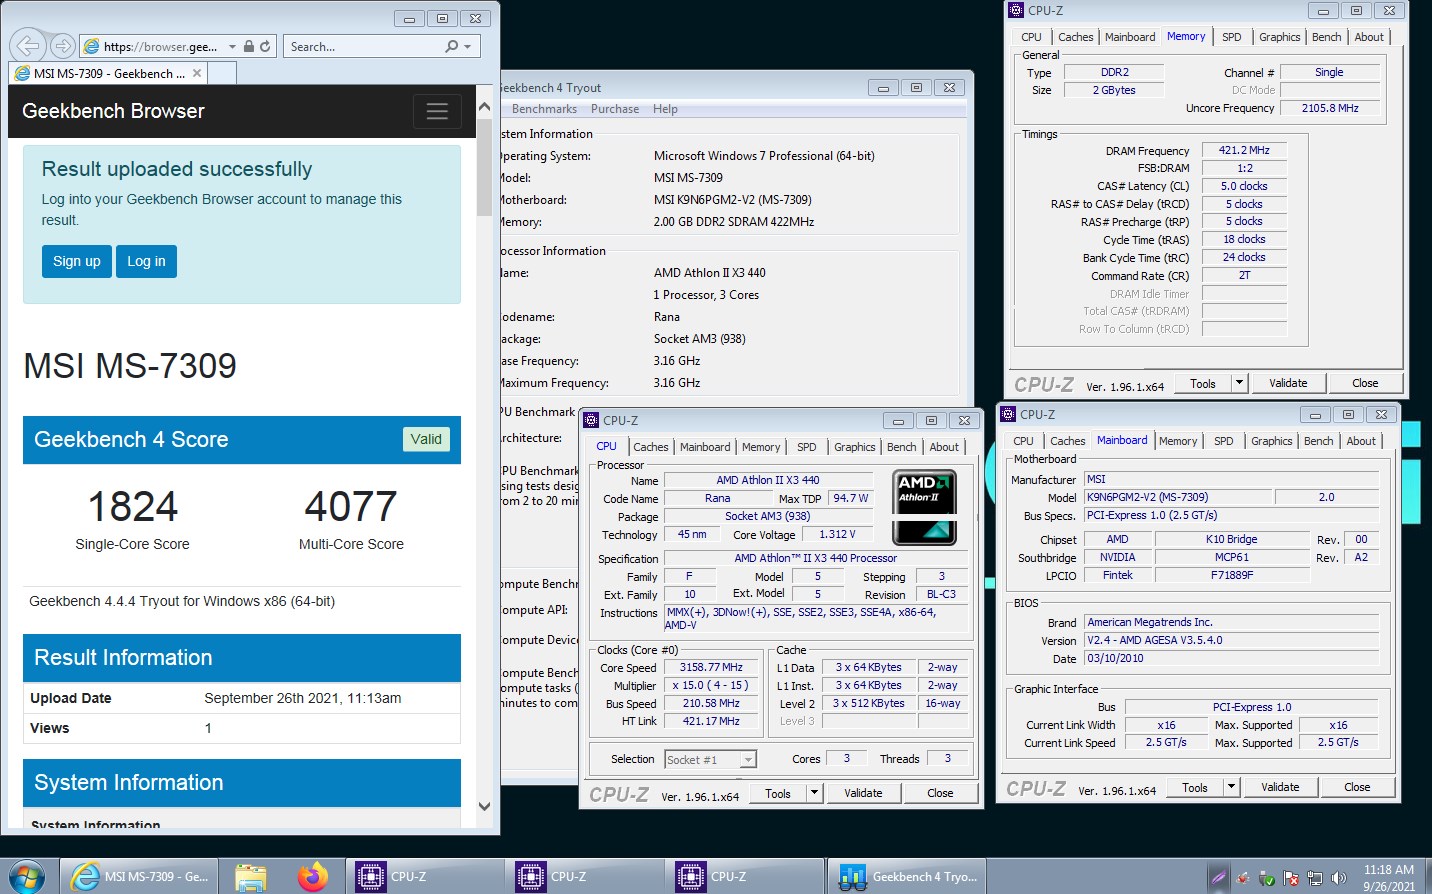Go back in Internet Explorer

pos(28,46)
